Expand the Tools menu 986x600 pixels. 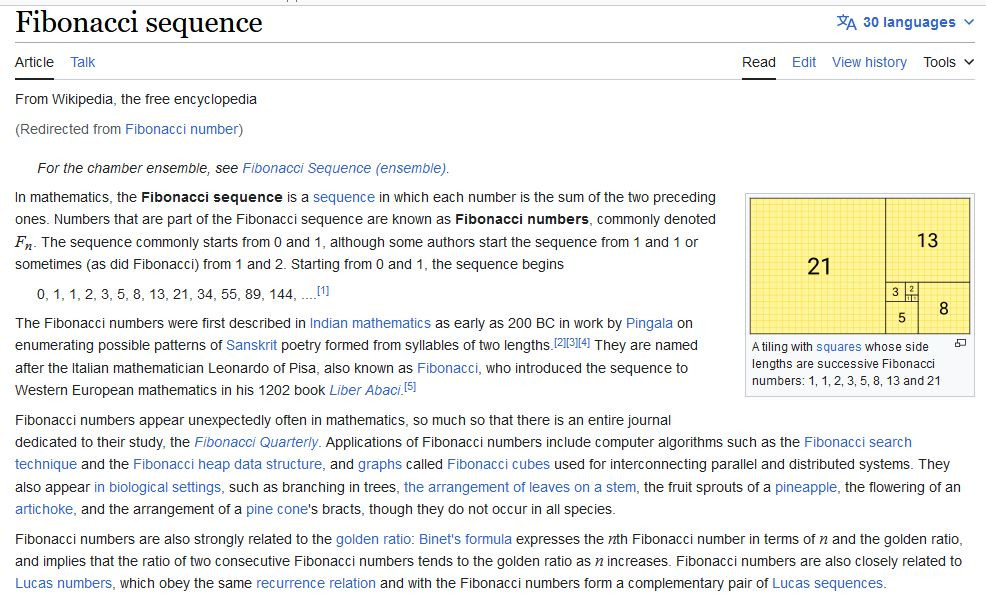[x=948, y=62]
